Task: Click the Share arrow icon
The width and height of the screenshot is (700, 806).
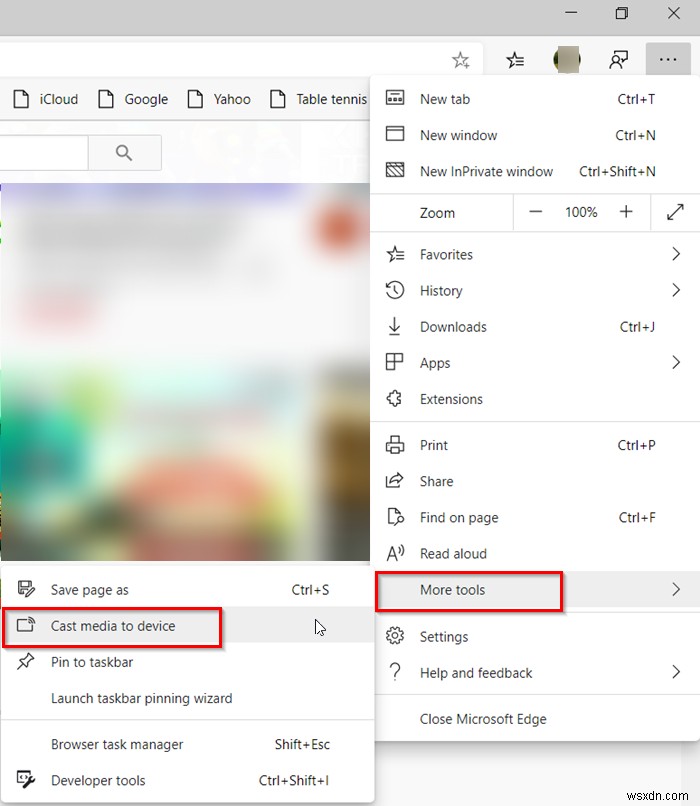Action: click(394, 481)
